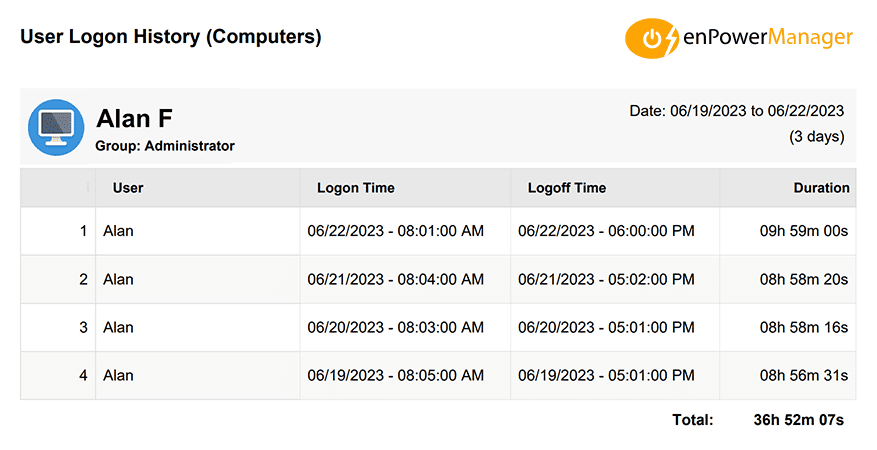Click the orange enPowerManager power icon
Viewport: 877px width, 450px height.
coord(652,39)
